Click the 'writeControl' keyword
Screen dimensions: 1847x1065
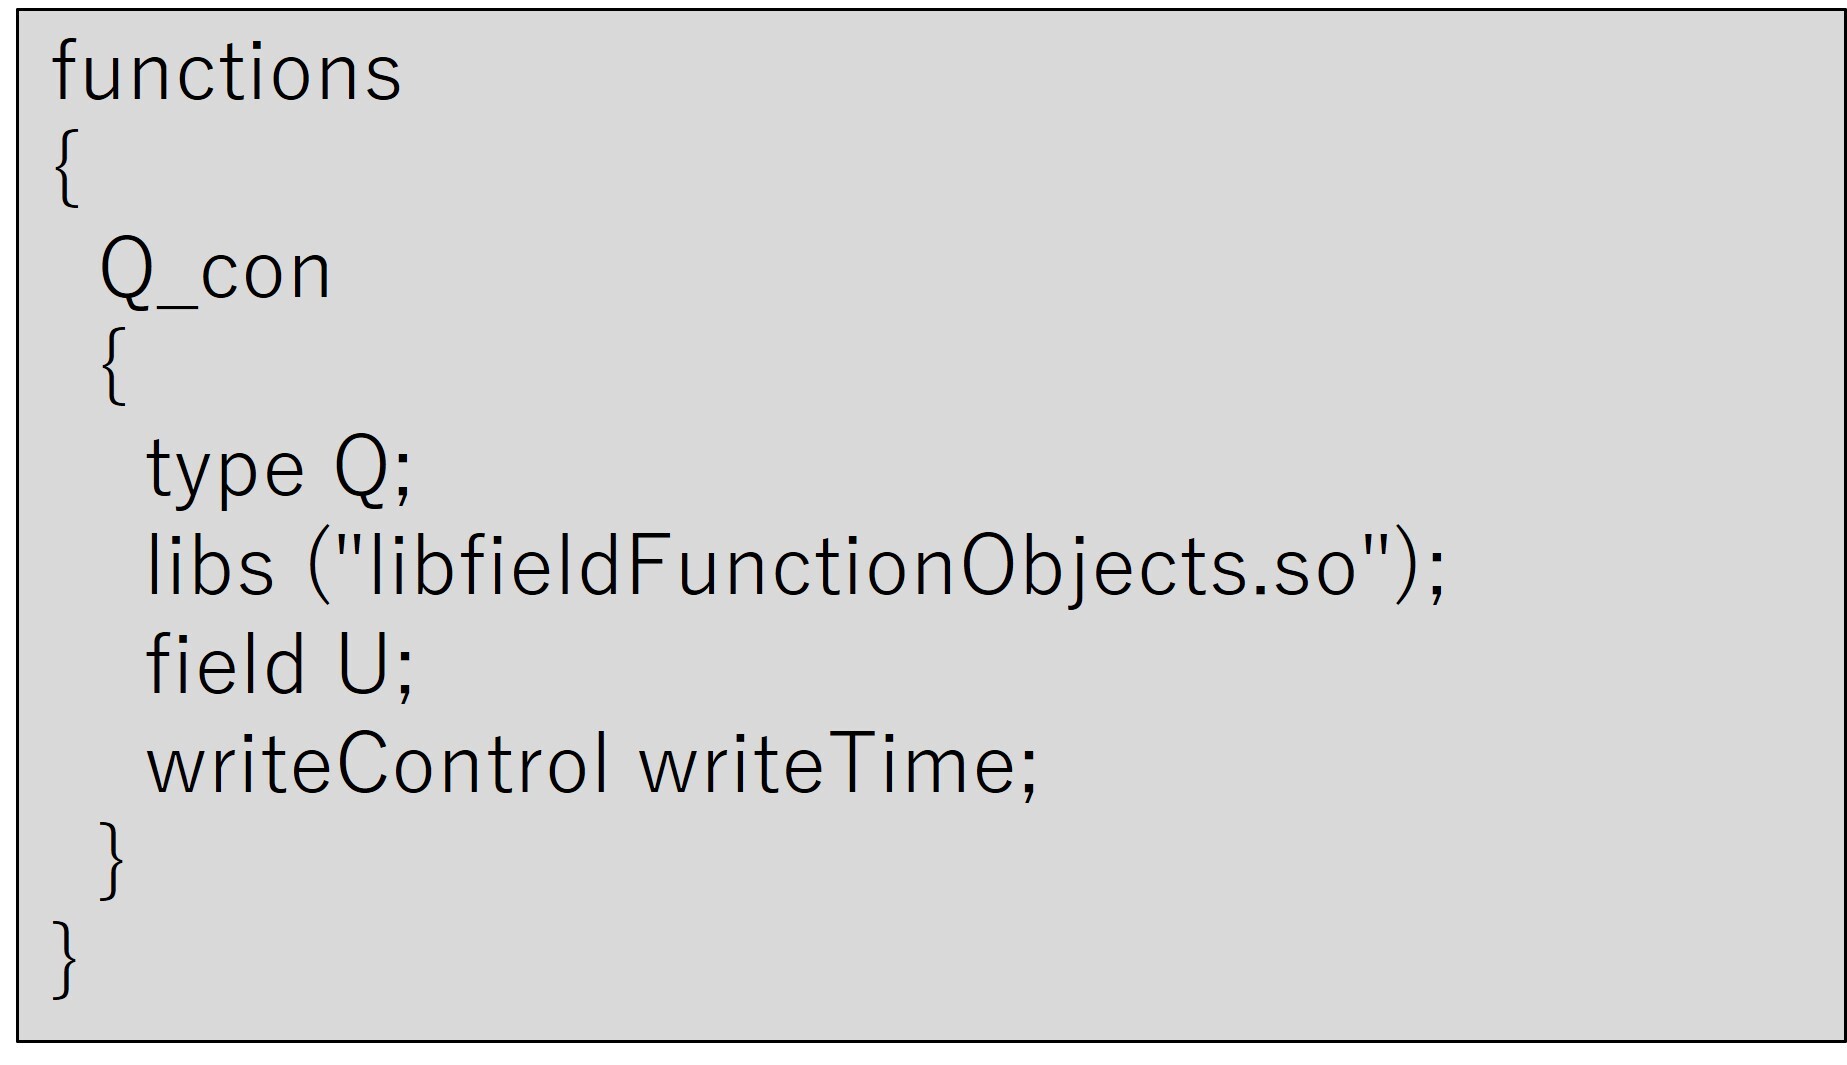377,764
